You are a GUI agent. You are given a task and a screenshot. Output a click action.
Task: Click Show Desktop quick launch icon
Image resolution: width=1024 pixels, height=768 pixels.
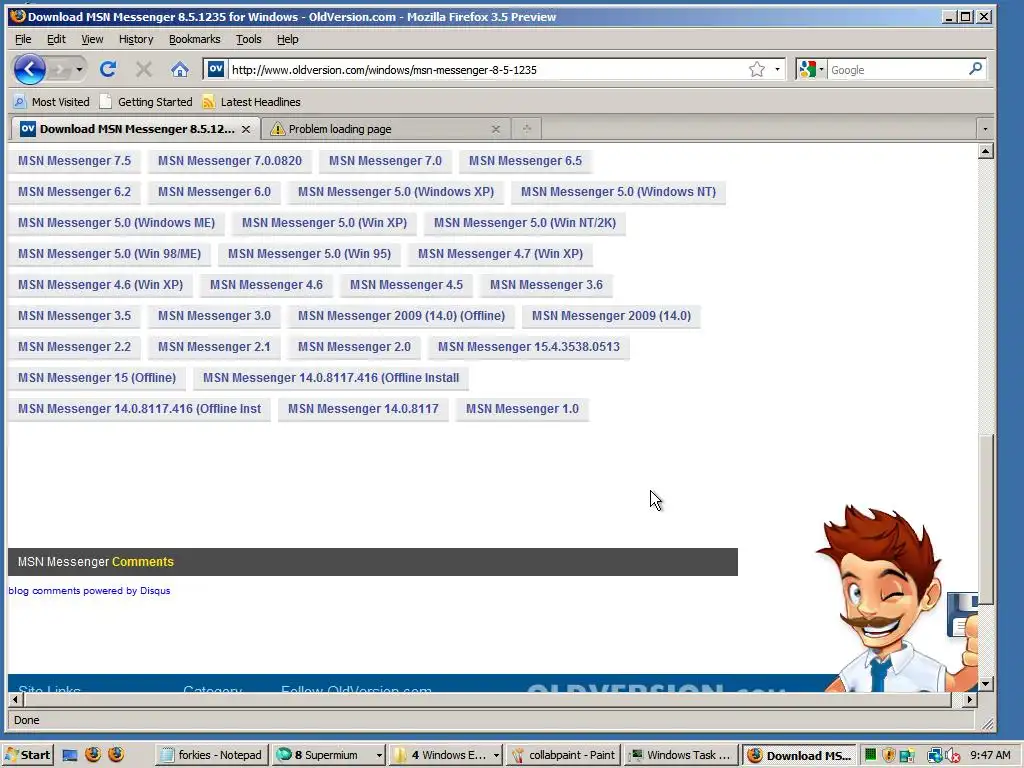point(70,756)
